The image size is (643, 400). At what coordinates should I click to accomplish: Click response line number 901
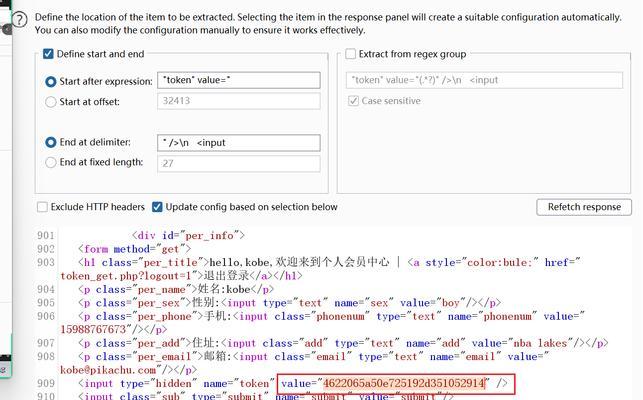[46, 235]
